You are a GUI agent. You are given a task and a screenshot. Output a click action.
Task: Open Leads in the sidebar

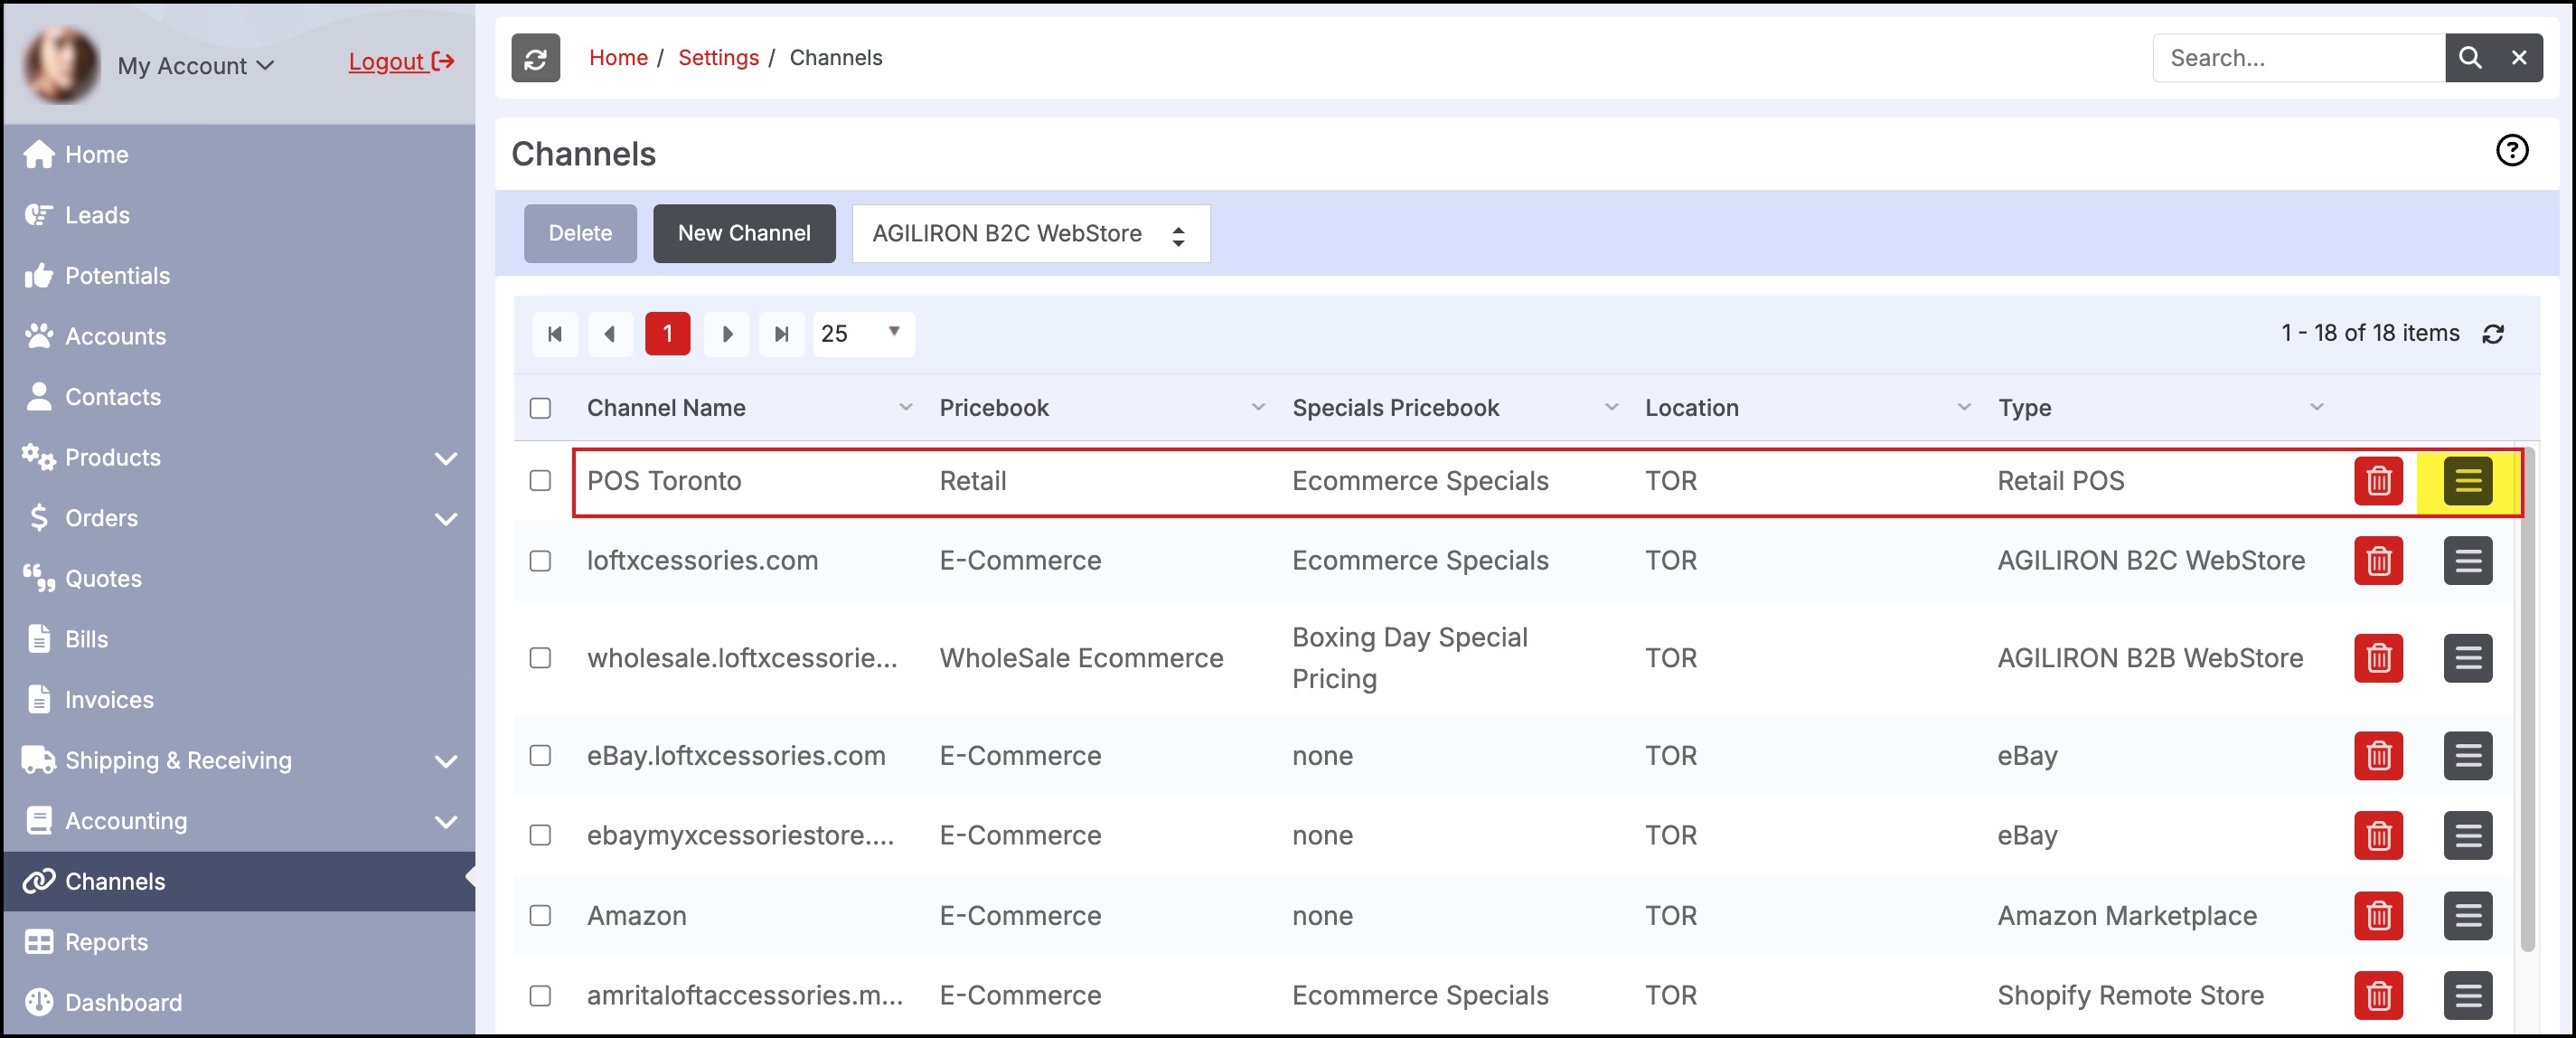pos(239,216)
